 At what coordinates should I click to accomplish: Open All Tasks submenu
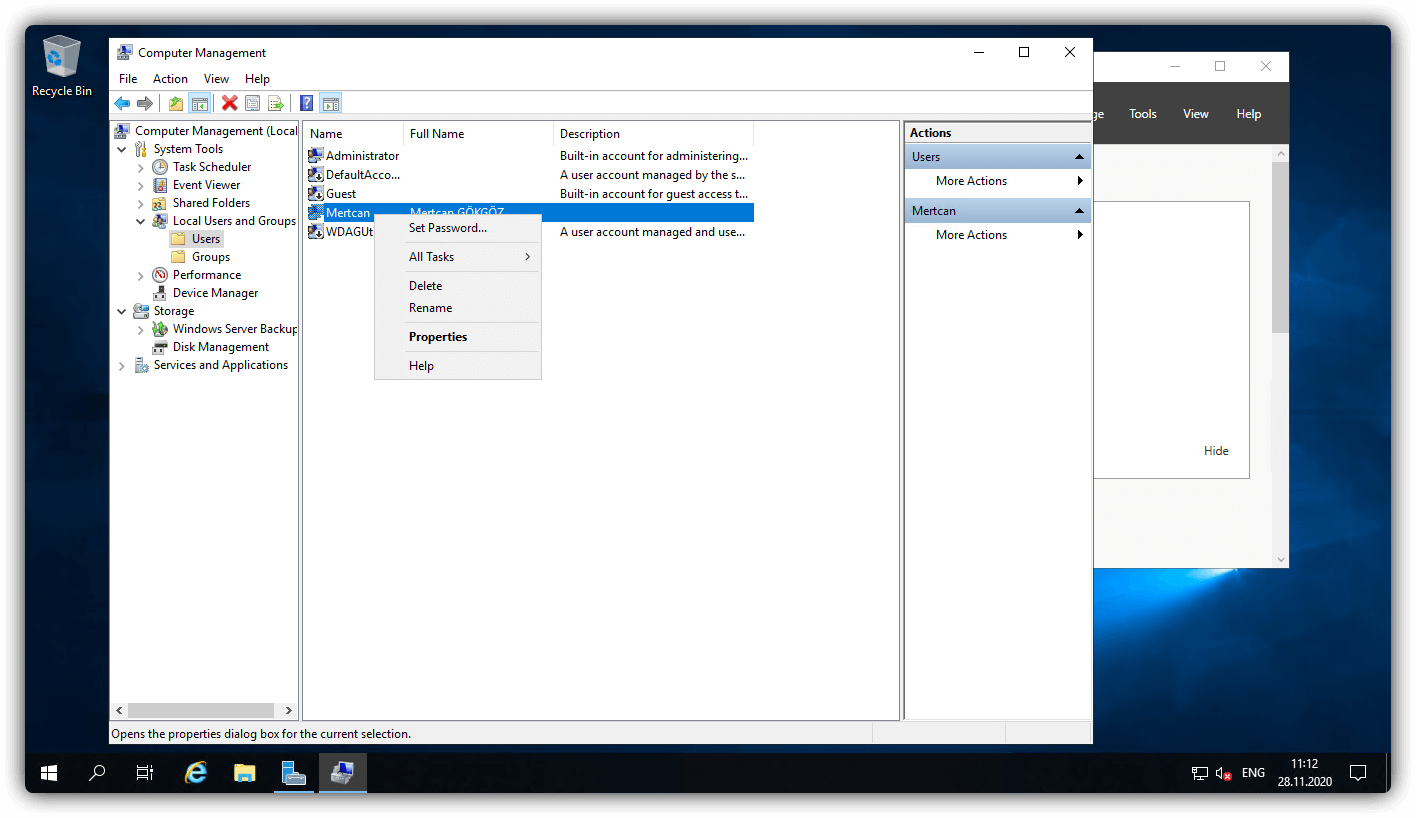coord(458,257)
